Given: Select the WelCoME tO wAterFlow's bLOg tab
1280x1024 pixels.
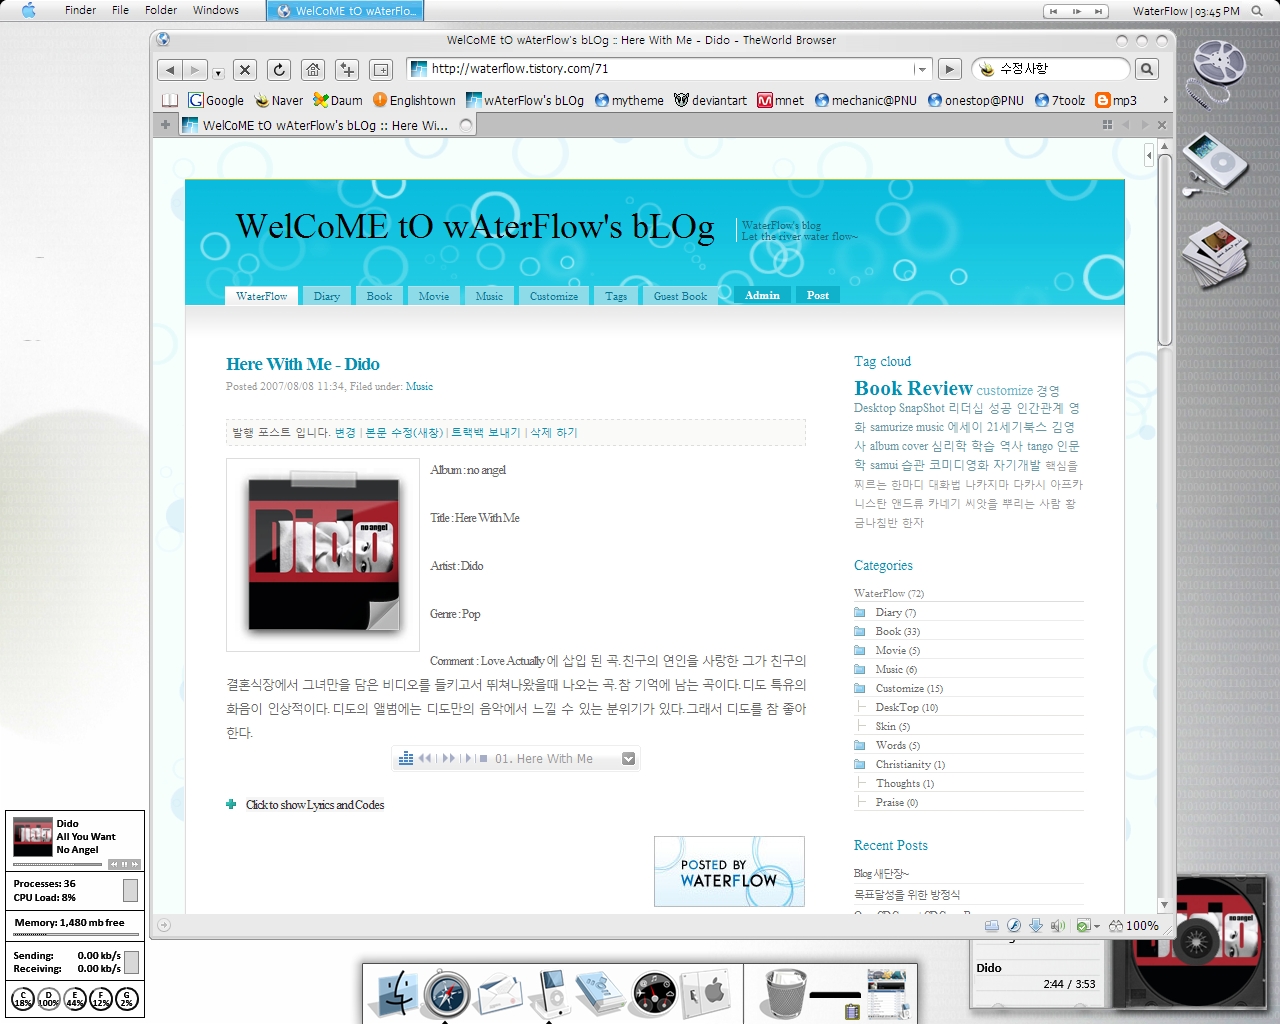Looking at the screenshot, I should pos(327,125).
